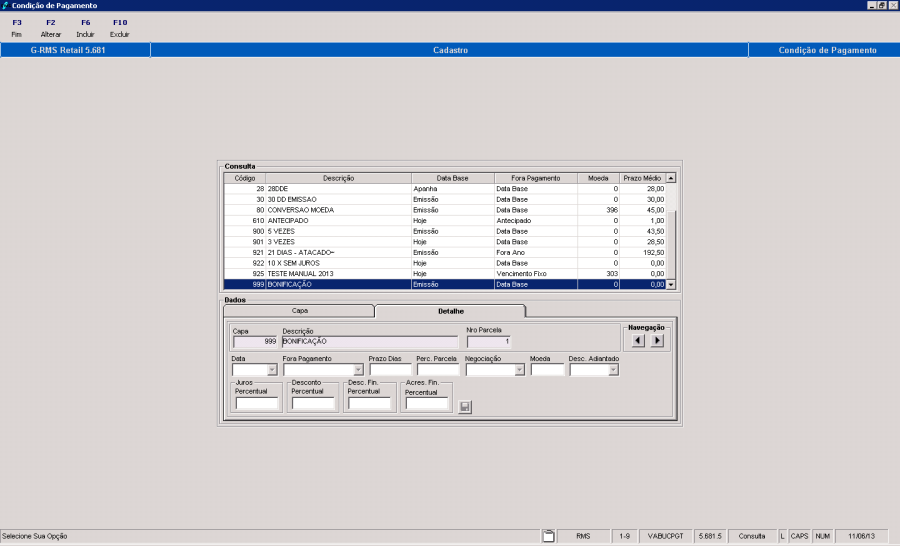The height and width of the screenshot is (546, 900).
Task: Click the Descrição field showing BONIFICAÇÃO
Action: tap(370, 342)
